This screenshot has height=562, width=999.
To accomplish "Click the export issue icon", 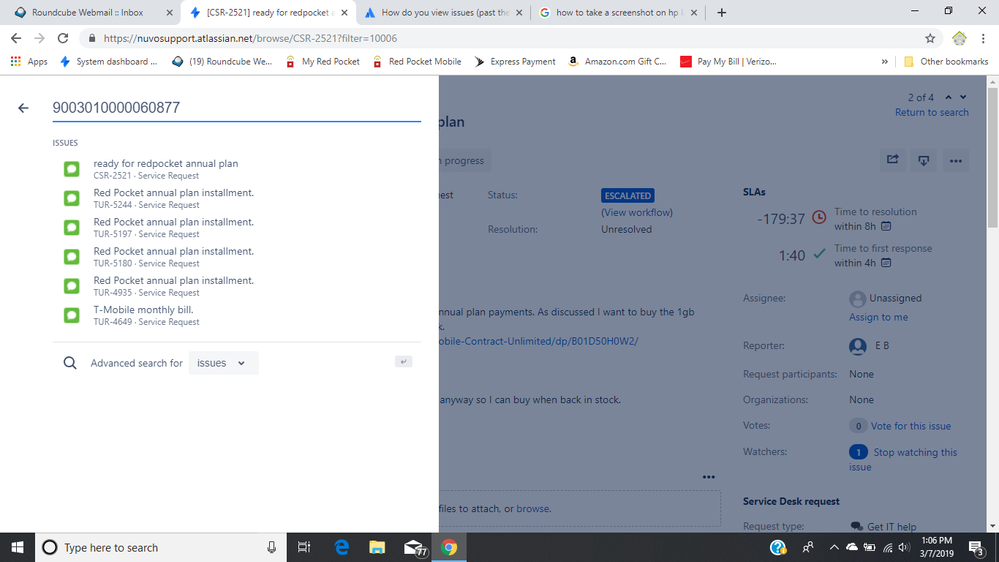I will [924, 161].
